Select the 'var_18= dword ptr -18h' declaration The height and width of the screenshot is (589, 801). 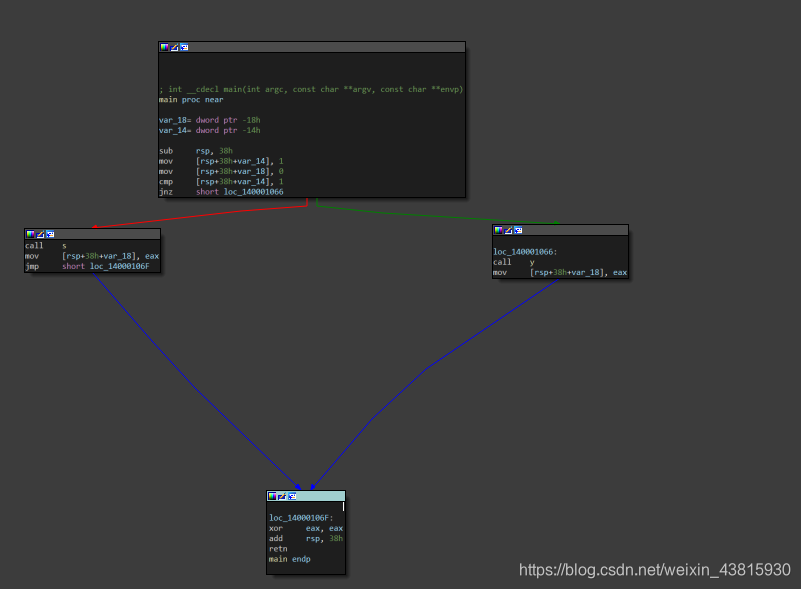pos(209,120)
